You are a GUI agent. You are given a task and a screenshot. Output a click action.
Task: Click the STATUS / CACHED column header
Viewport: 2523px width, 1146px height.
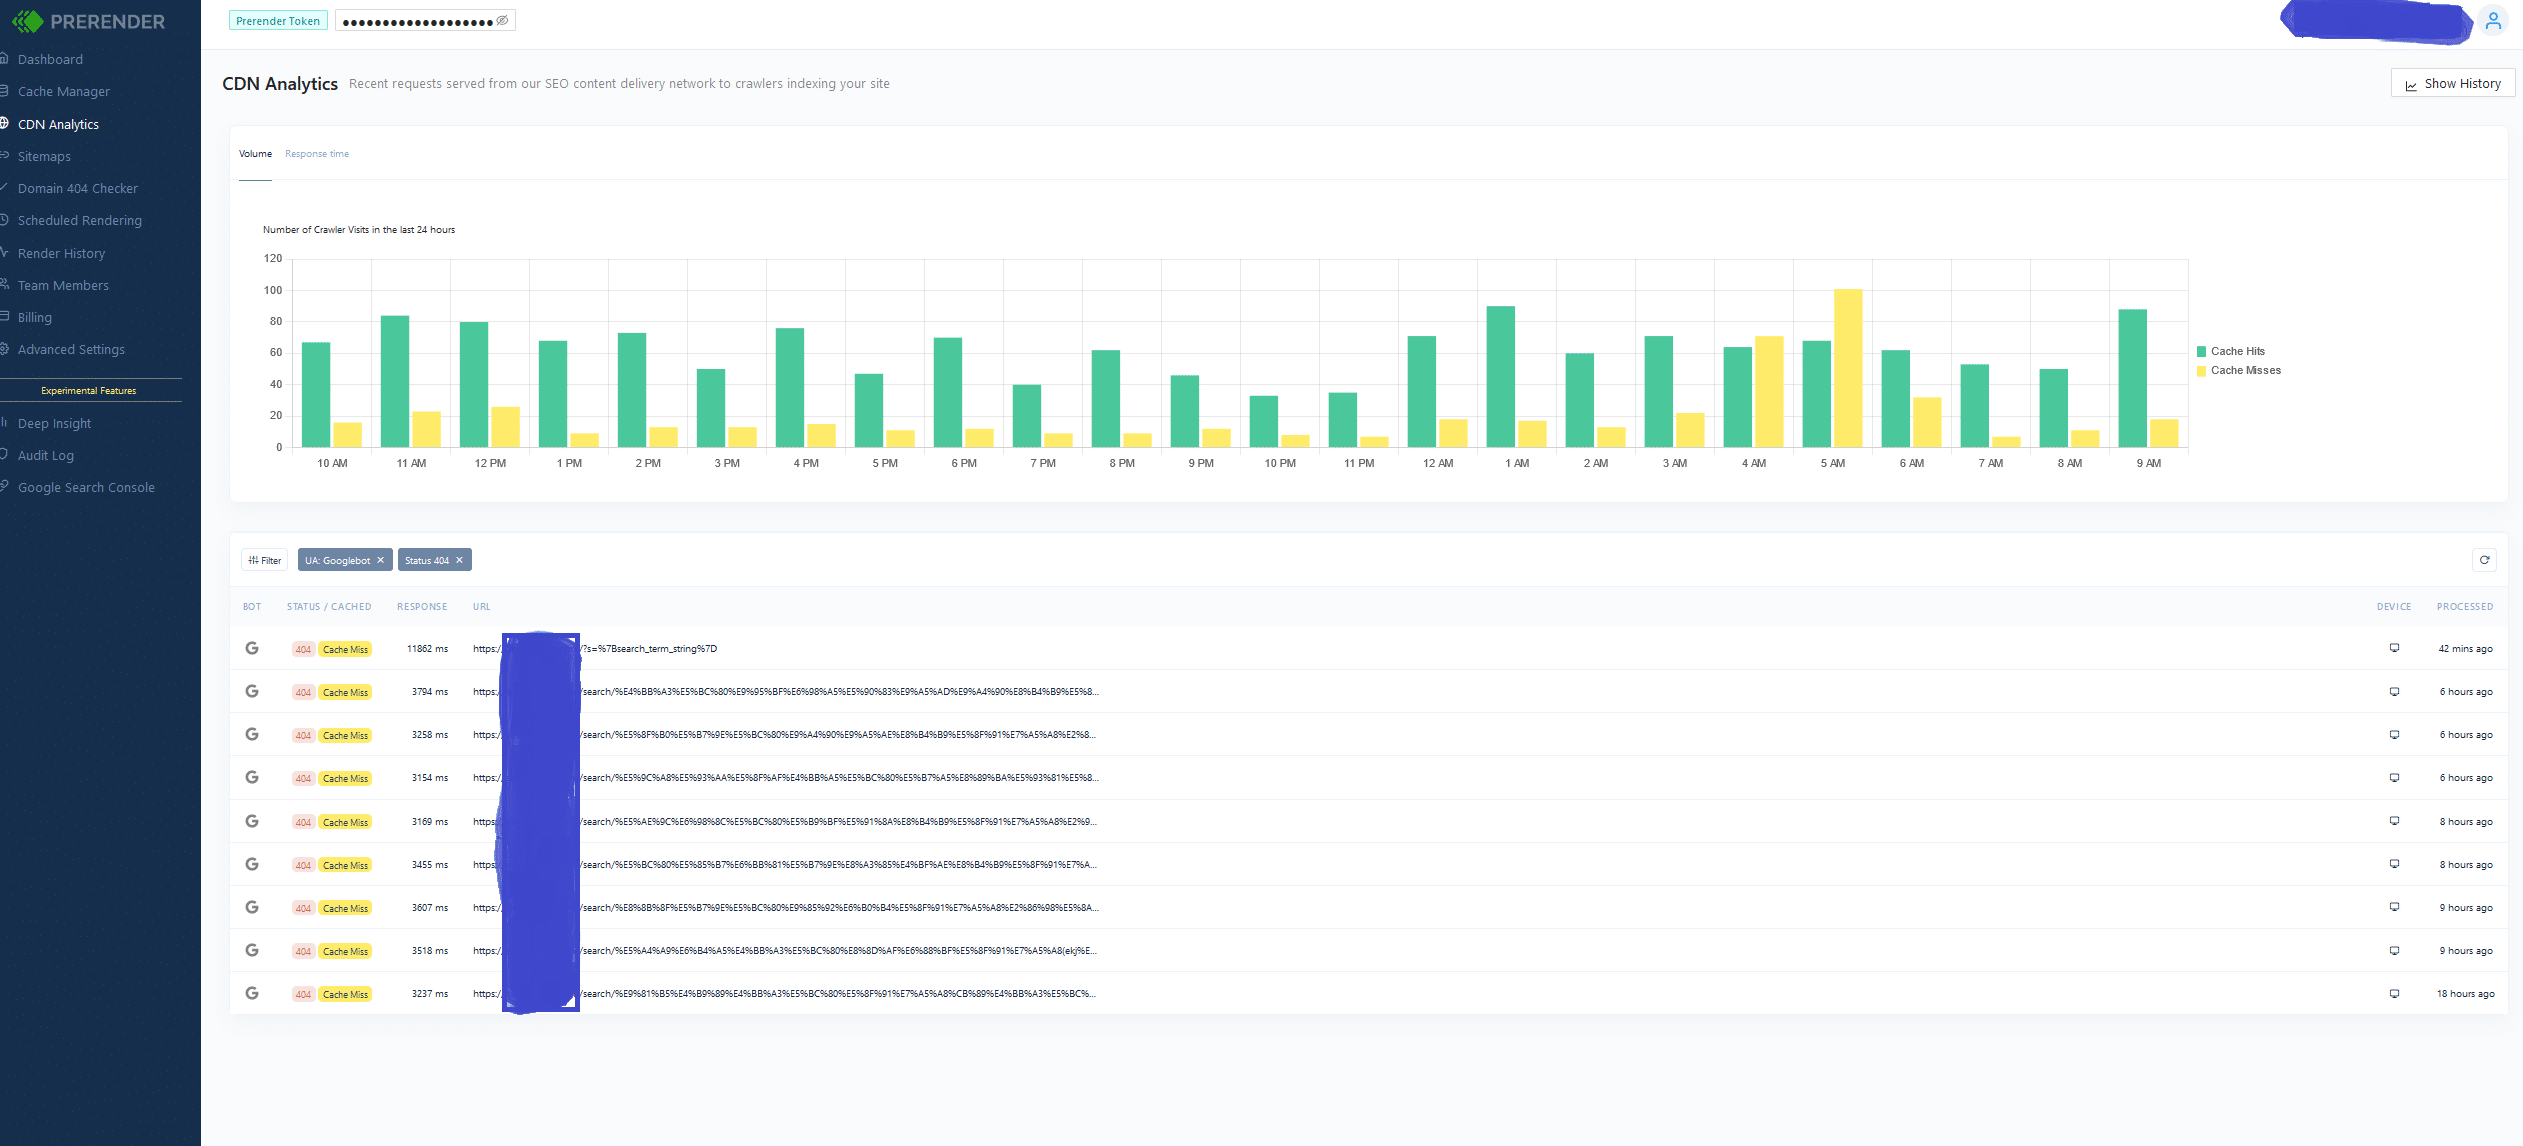coord(329,607)
